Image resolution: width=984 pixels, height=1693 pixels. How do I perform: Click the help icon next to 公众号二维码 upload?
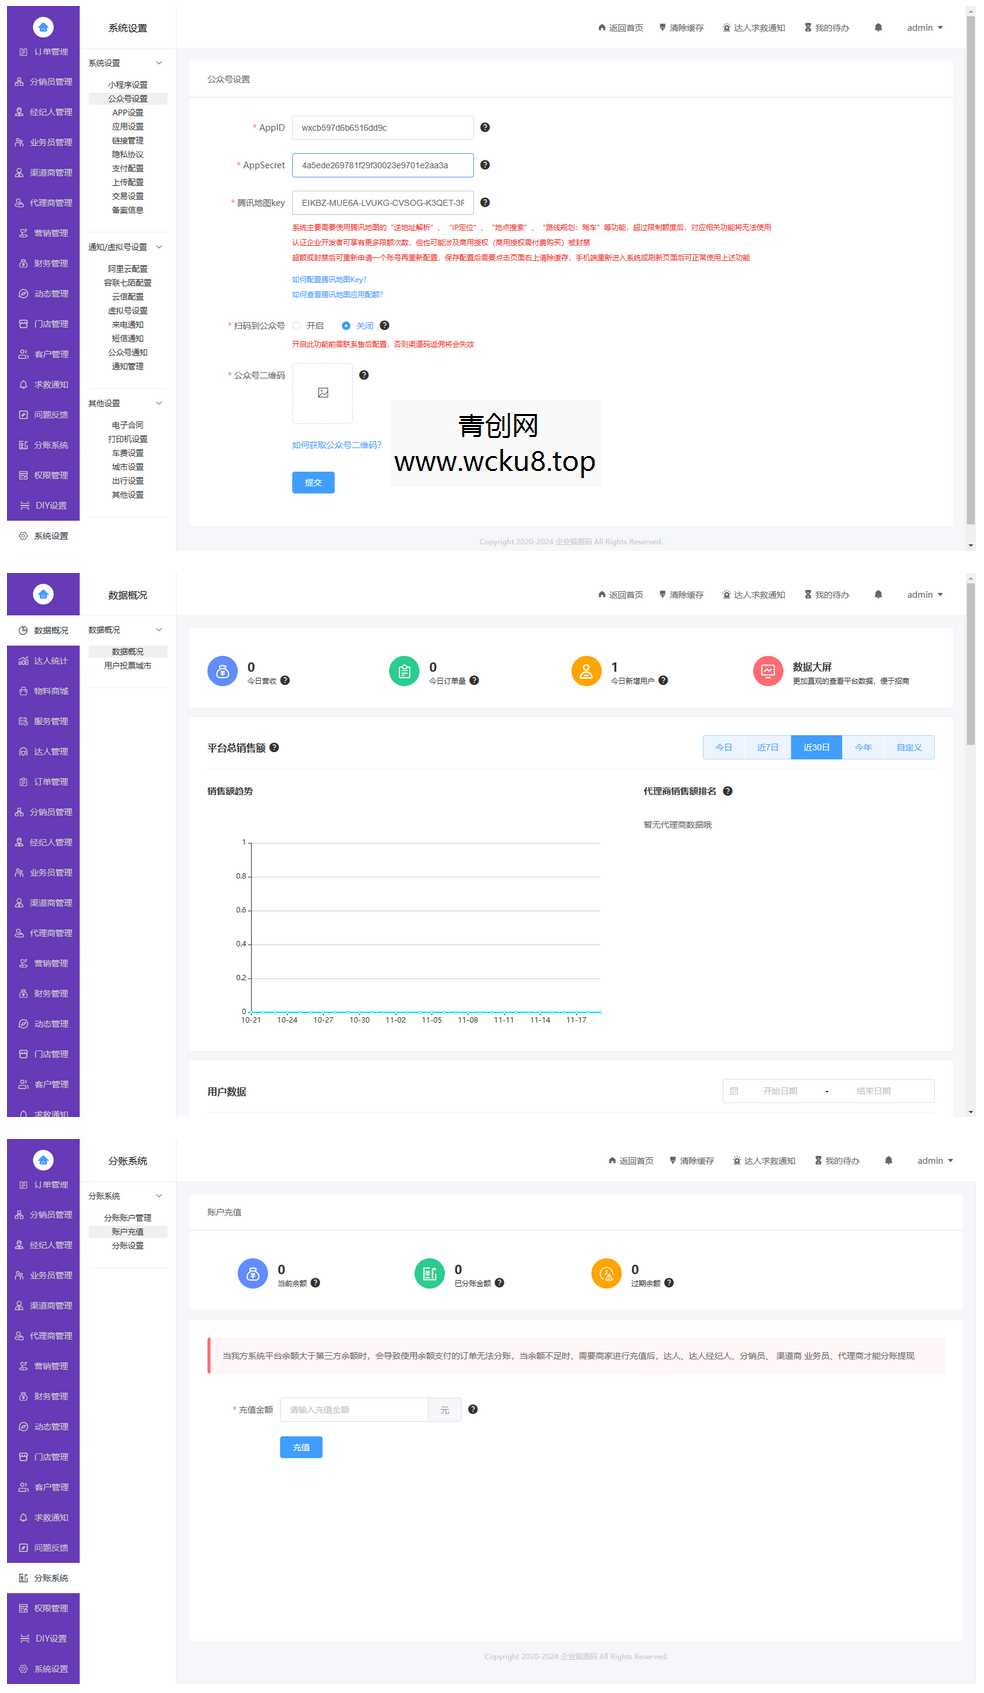(364, 375)
